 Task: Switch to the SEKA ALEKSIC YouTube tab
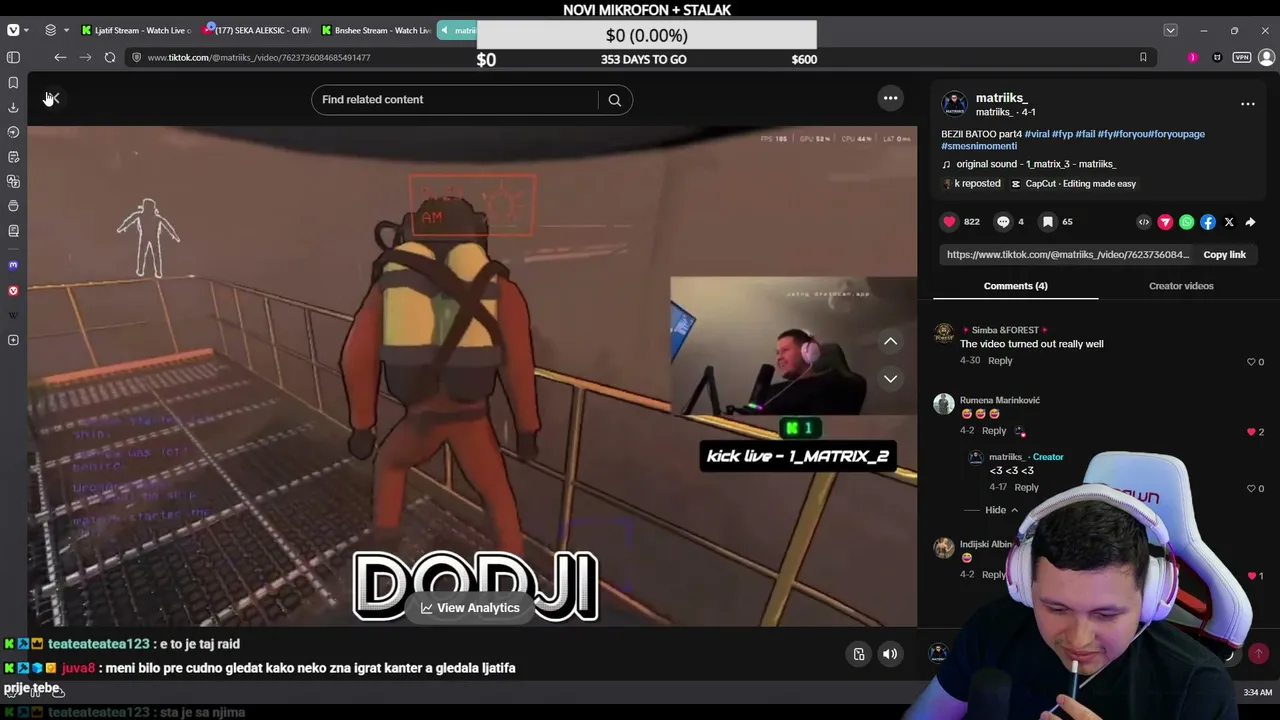tap(256, 31)
